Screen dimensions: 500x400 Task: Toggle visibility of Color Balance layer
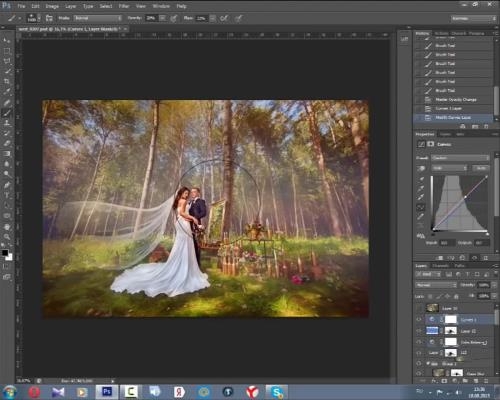click(419, 342)
